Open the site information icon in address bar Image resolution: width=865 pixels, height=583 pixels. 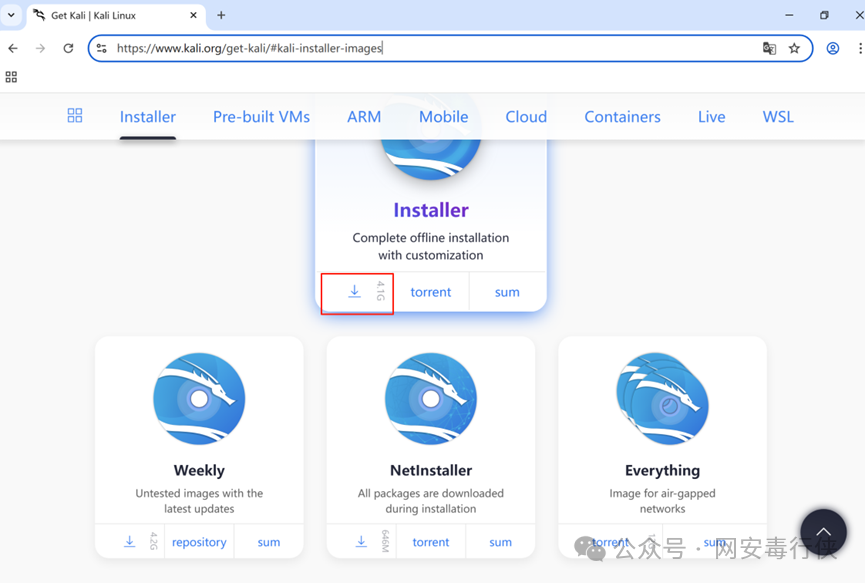(x=102, y=49)
